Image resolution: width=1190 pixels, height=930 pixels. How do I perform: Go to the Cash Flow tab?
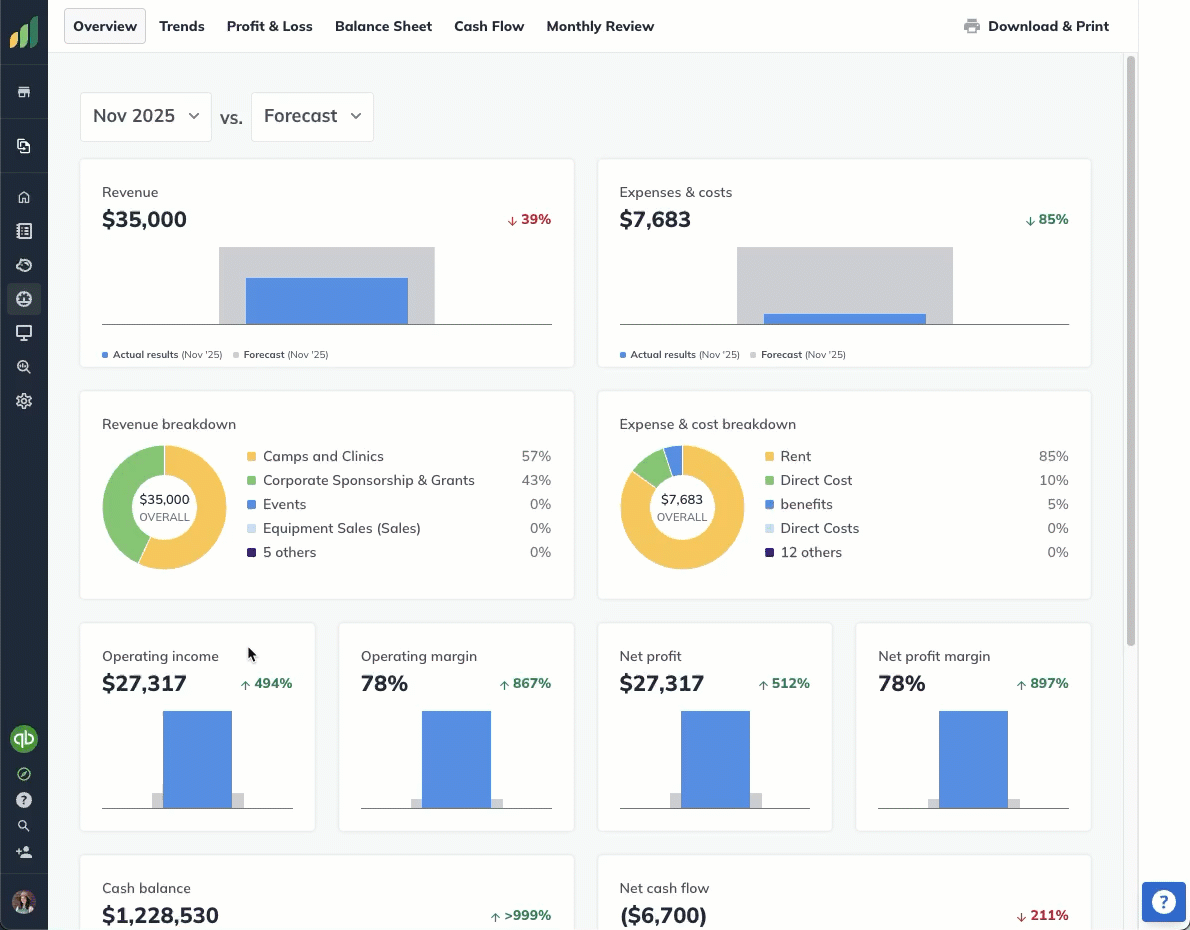(x=489, y=26)
